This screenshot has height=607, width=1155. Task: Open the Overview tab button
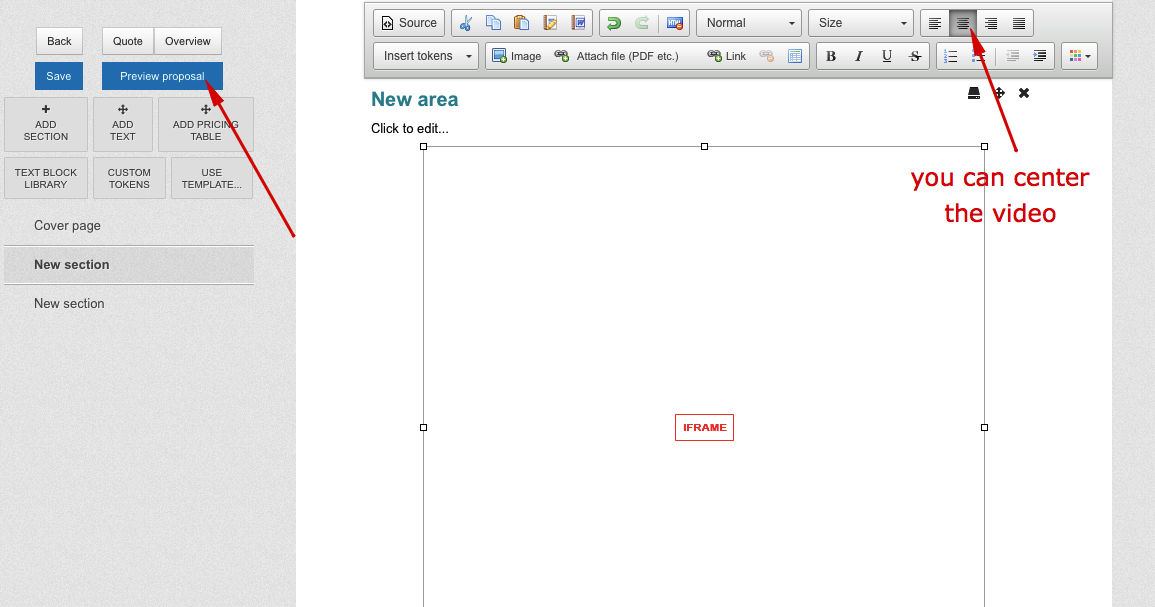point(188,41)
